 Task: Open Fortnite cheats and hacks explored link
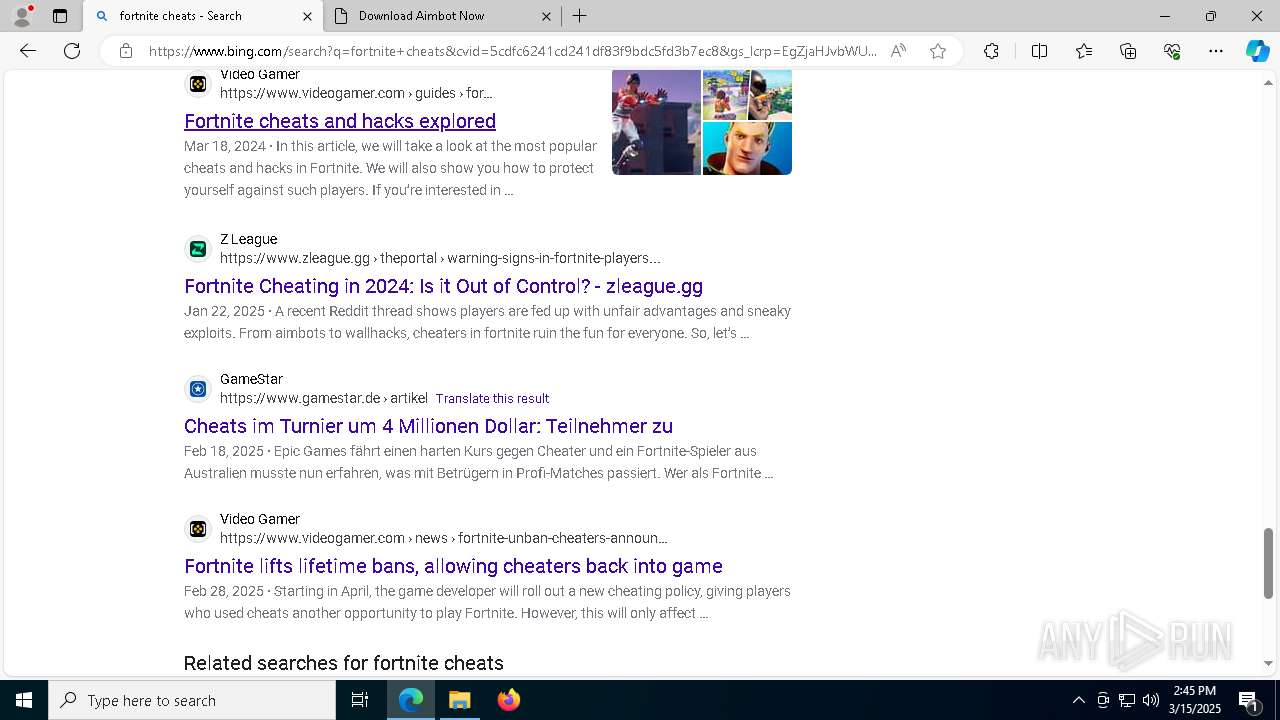tap(340, 121)
